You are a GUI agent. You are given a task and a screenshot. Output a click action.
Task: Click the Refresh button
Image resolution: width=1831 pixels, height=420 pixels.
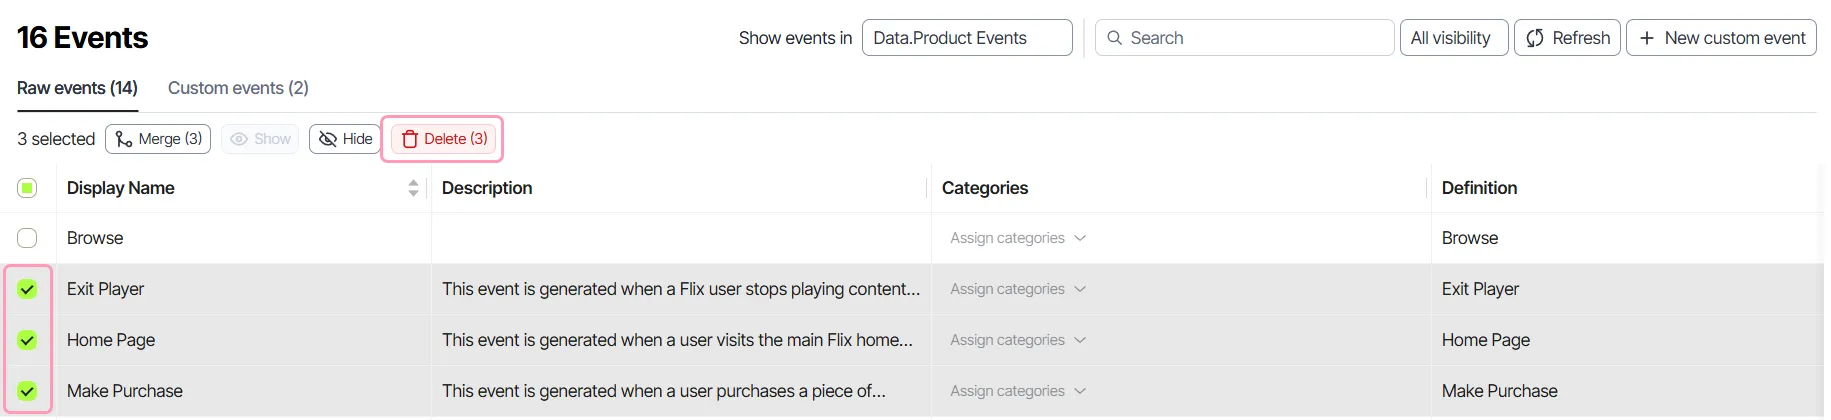point(1567,38)
